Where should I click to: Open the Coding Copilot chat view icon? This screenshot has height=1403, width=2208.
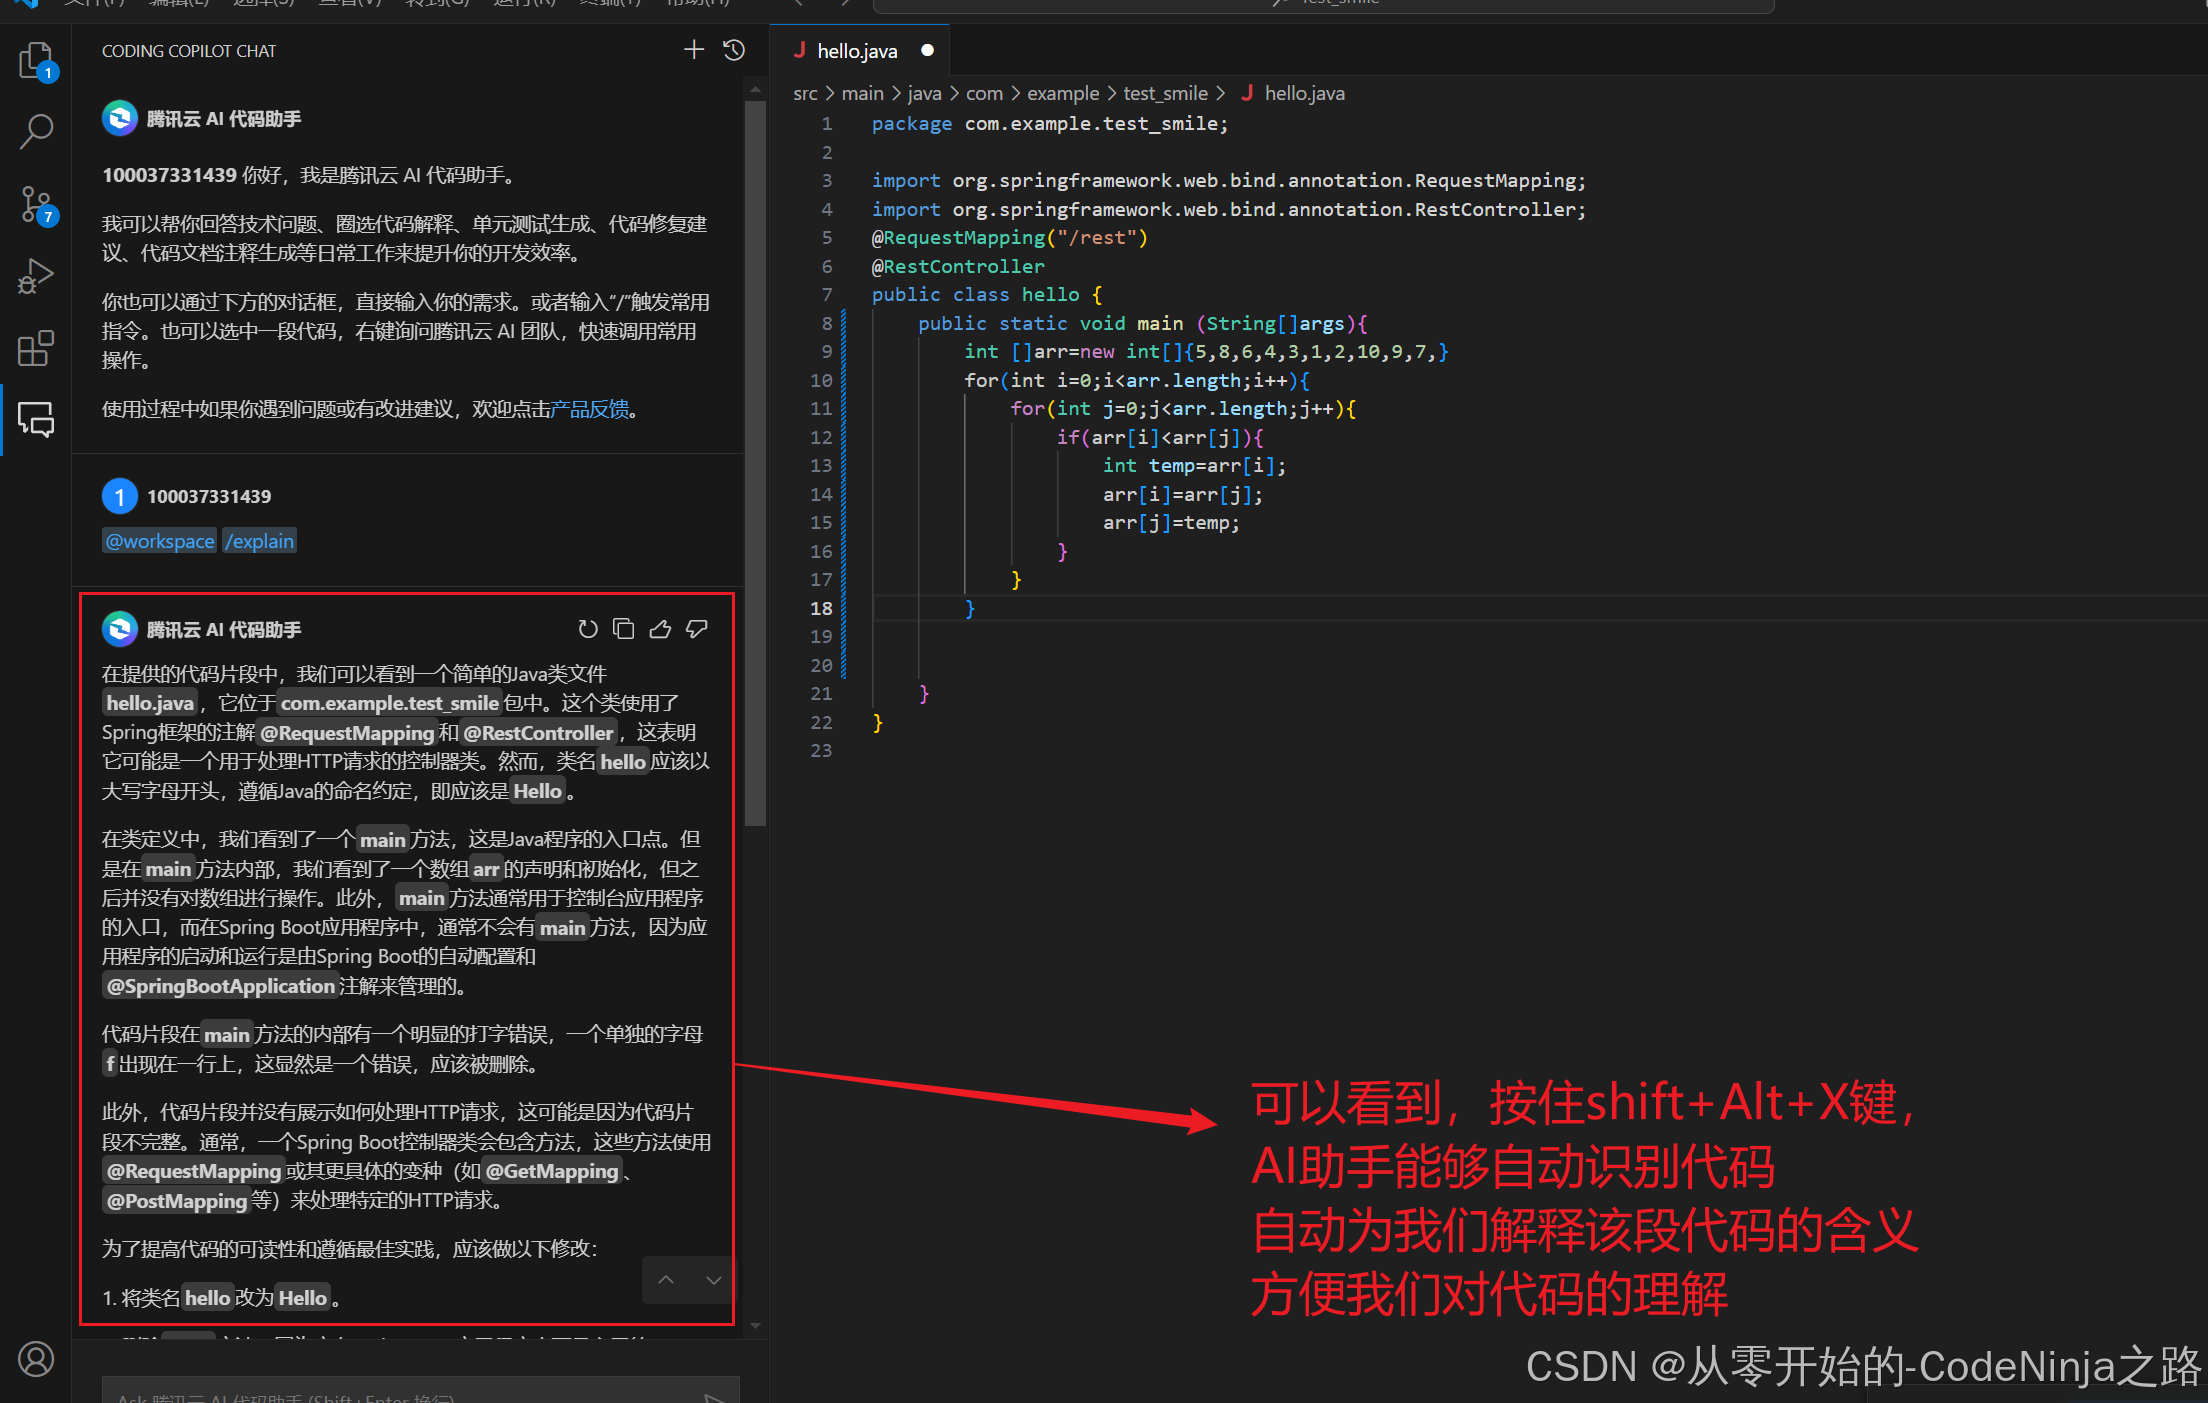point(36,420)
